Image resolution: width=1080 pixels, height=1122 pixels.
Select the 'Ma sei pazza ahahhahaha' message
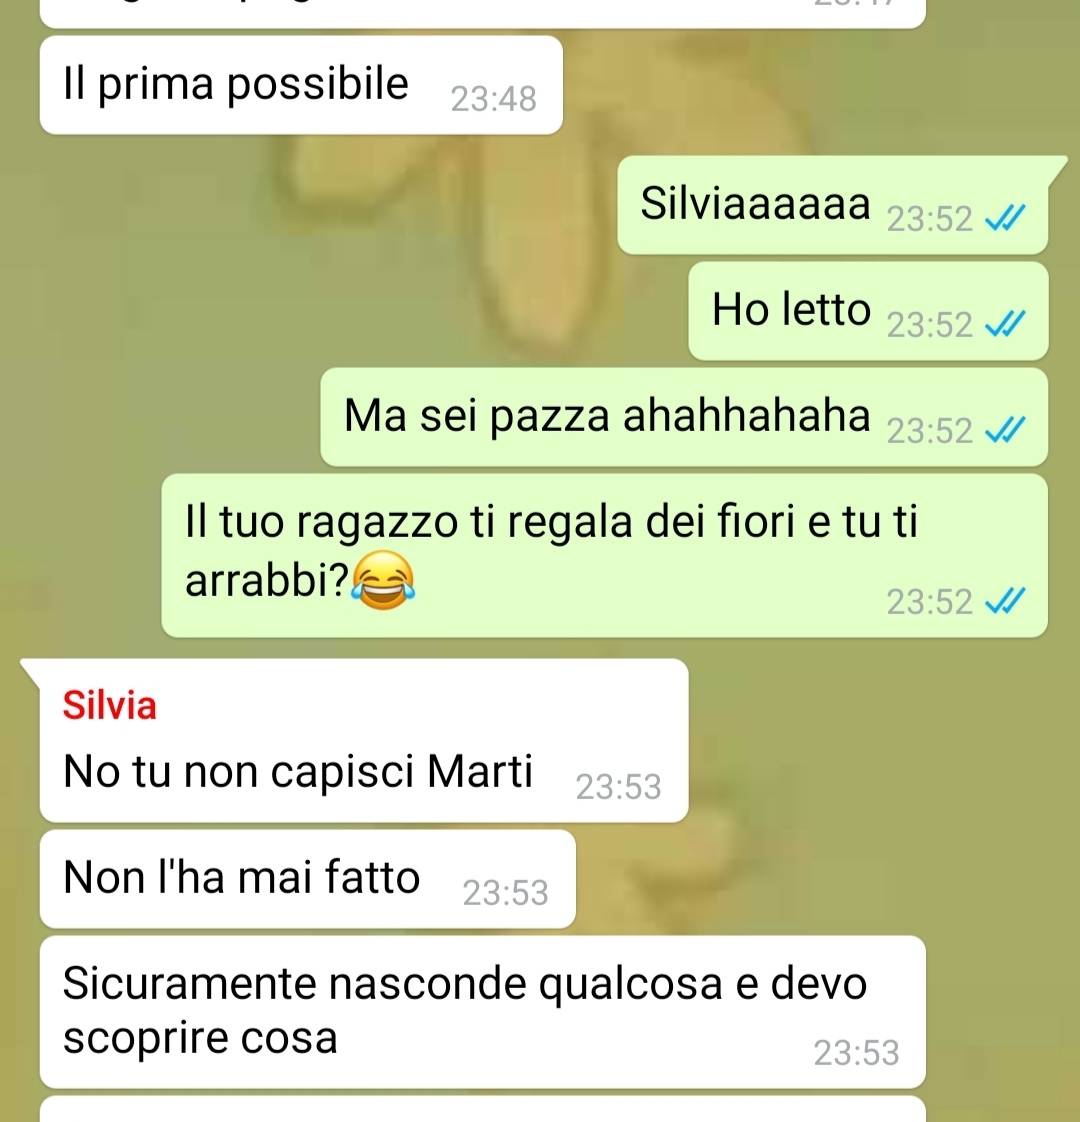tap(684, 417)
